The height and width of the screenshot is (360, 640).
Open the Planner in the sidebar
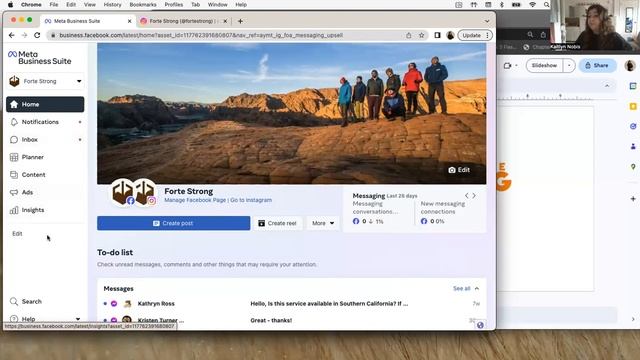click(x=32, y=157)
